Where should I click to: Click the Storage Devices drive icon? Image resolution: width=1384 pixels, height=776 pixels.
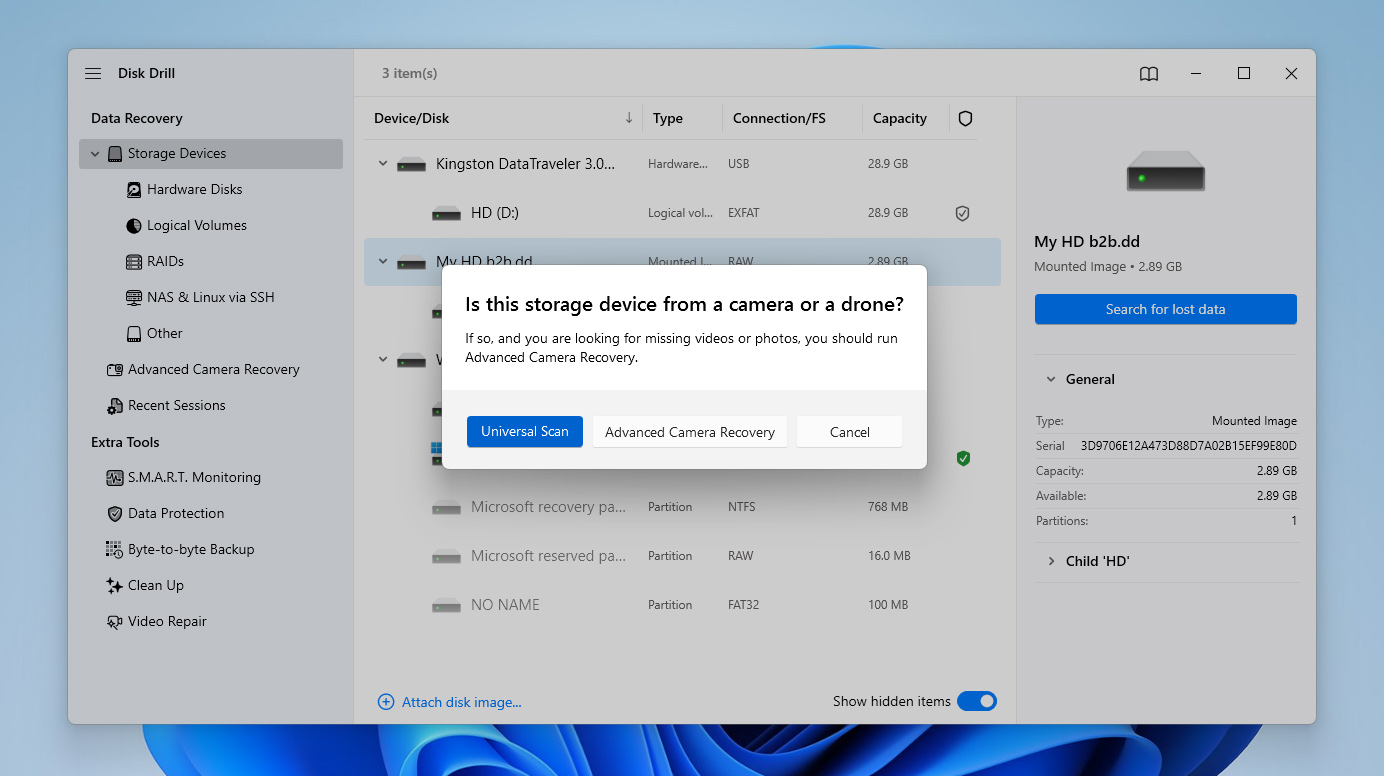click(x=115, y=153)
